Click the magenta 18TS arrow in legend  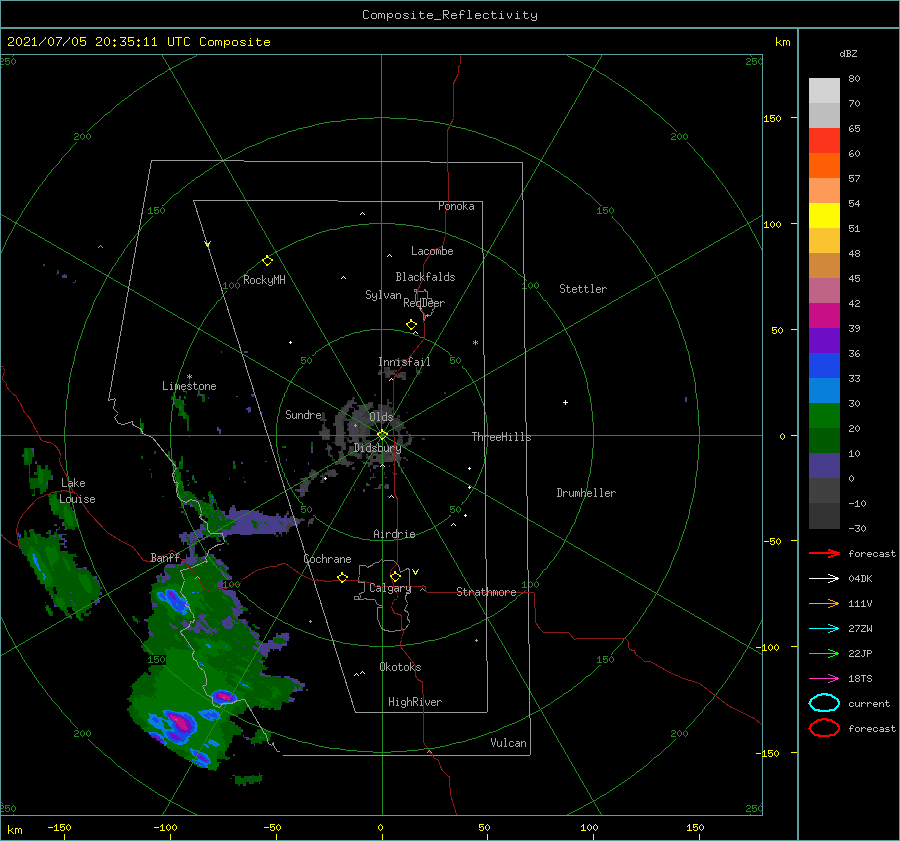pyautogui.click(x=824, y=679)
